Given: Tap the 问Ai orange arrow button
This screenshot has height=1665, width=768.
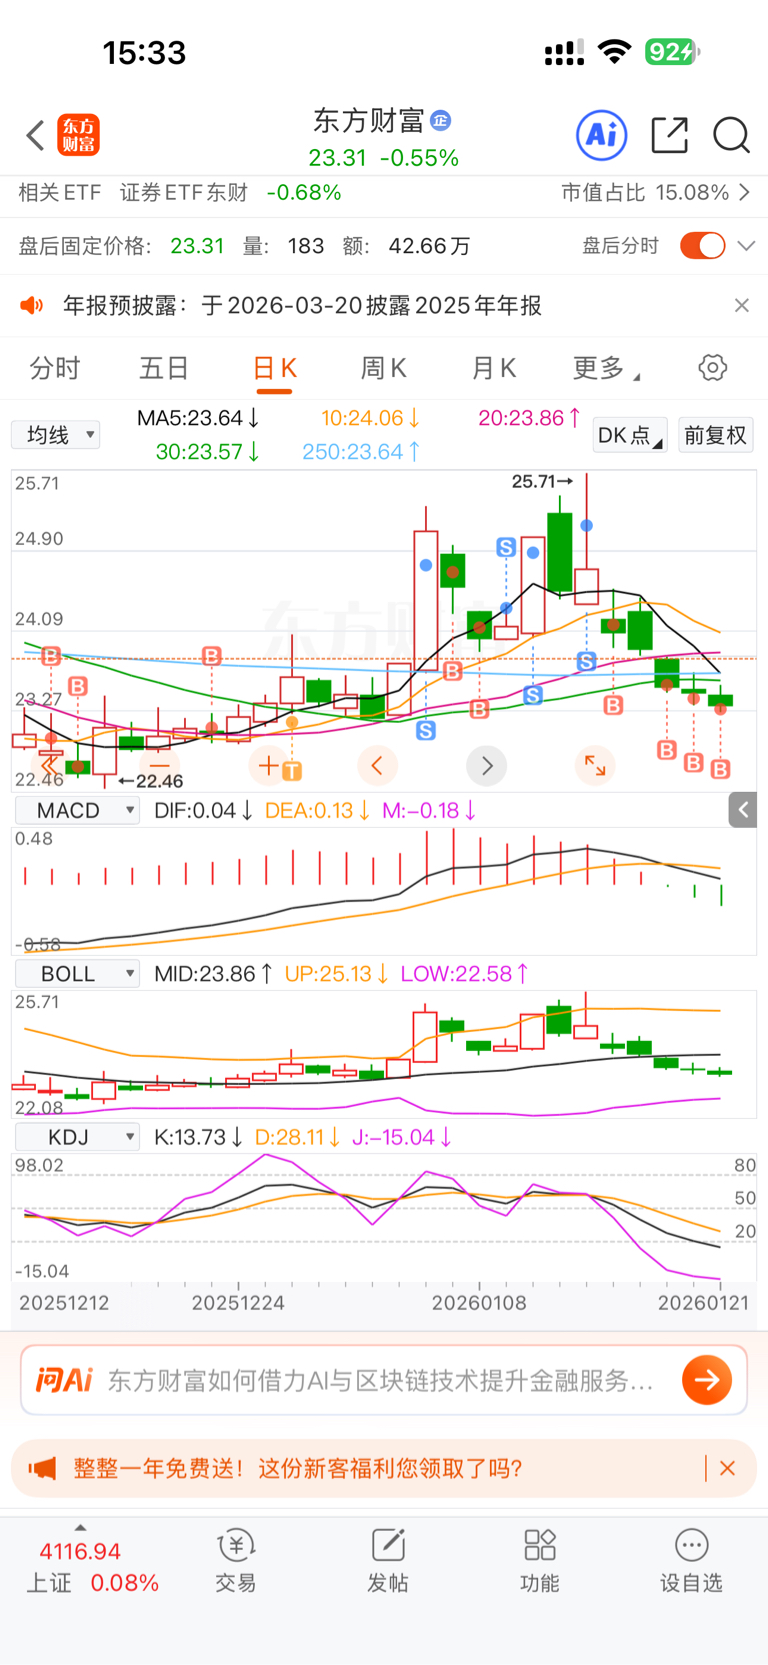Looking at the screenshot, I should (707, 1380).
